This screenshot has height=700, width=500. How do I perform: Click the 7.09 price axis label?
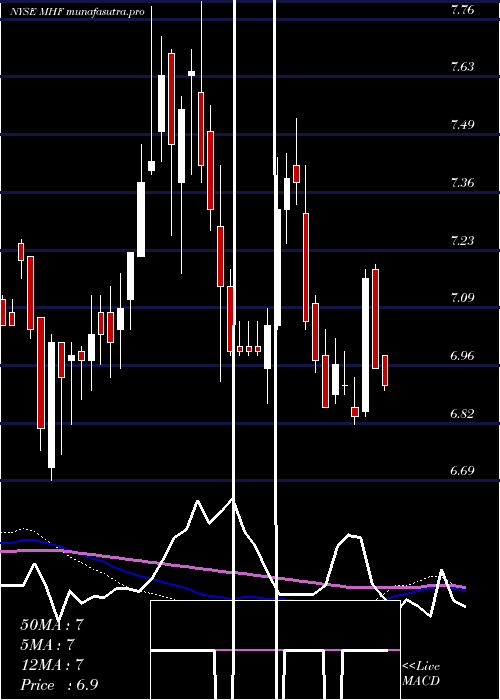(463, 298)
